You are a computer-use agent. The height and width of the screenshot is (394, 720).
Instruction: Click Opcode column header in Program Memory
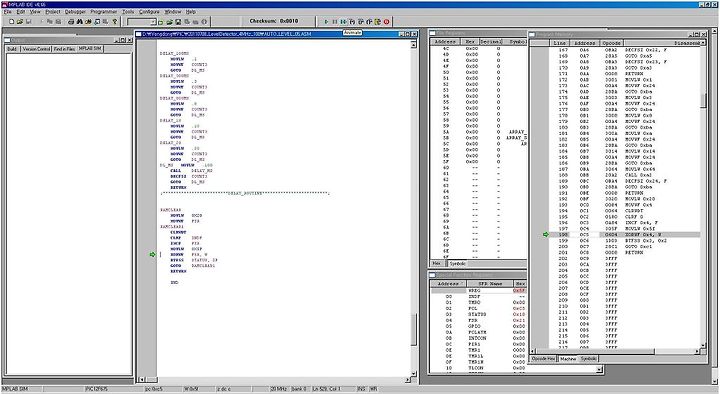click(611, 43)
